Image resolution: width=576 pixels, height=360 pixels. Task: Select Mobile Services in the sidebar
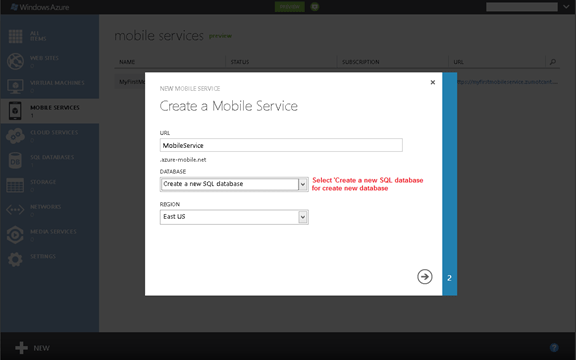click(x=50, y=111)
